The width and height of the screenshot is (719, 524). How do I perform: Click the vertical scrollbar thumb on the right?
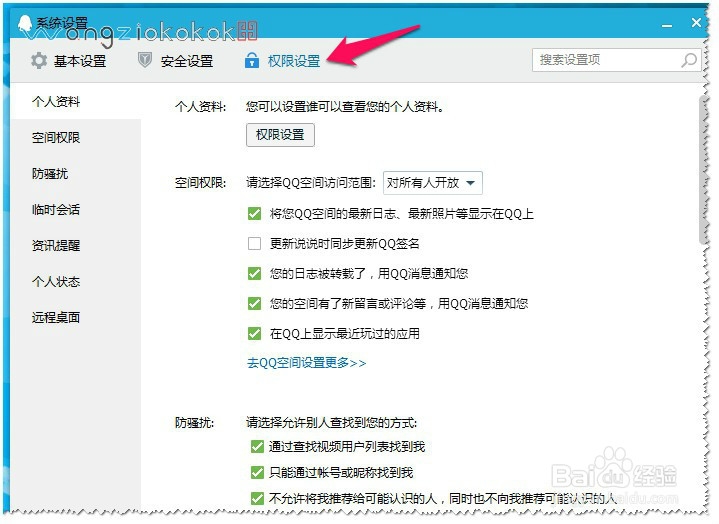click(x=704, y=170)
